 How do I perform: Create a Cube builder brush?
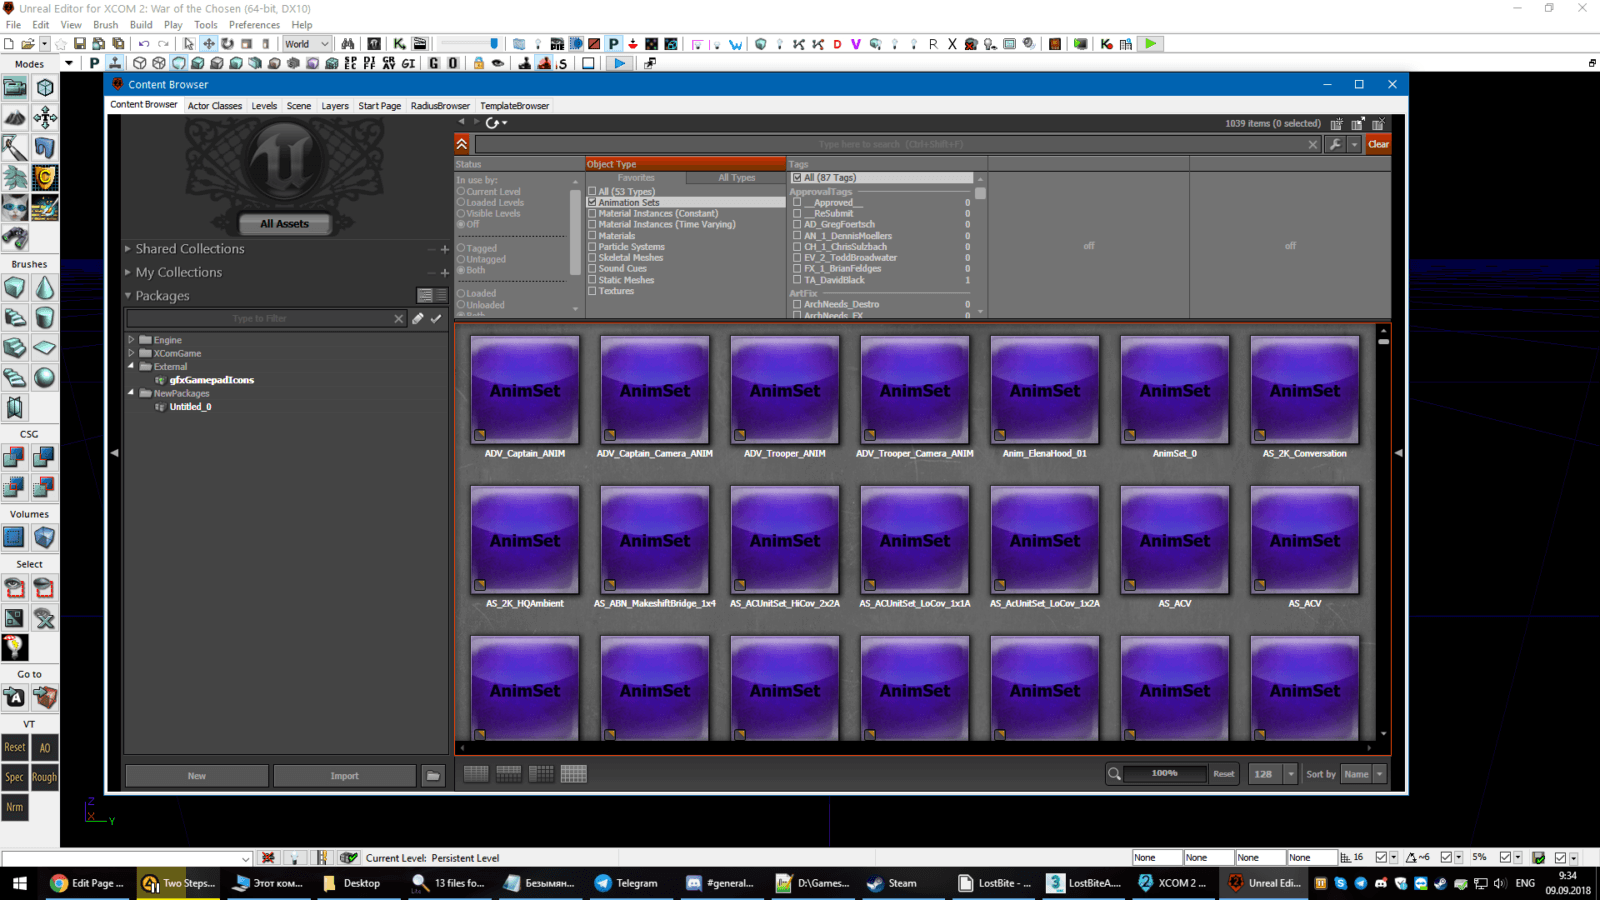[x=15, y=288]
